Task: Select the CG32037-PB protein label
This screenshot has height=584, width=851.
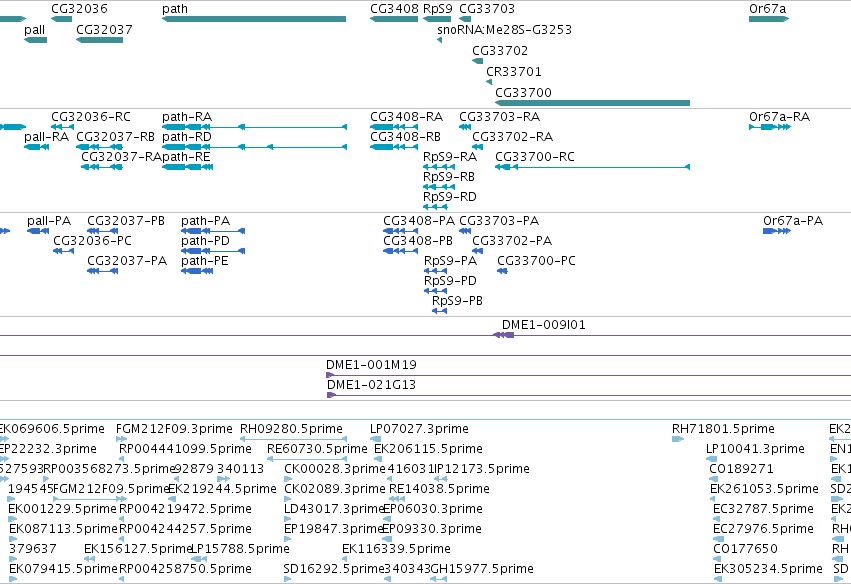Action: pos(126,221)
